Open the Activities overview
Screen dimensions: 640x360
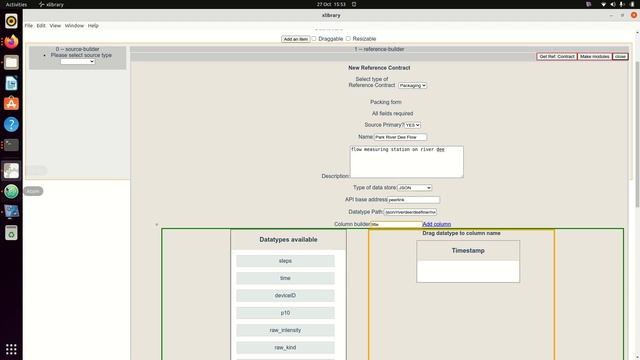16,4
